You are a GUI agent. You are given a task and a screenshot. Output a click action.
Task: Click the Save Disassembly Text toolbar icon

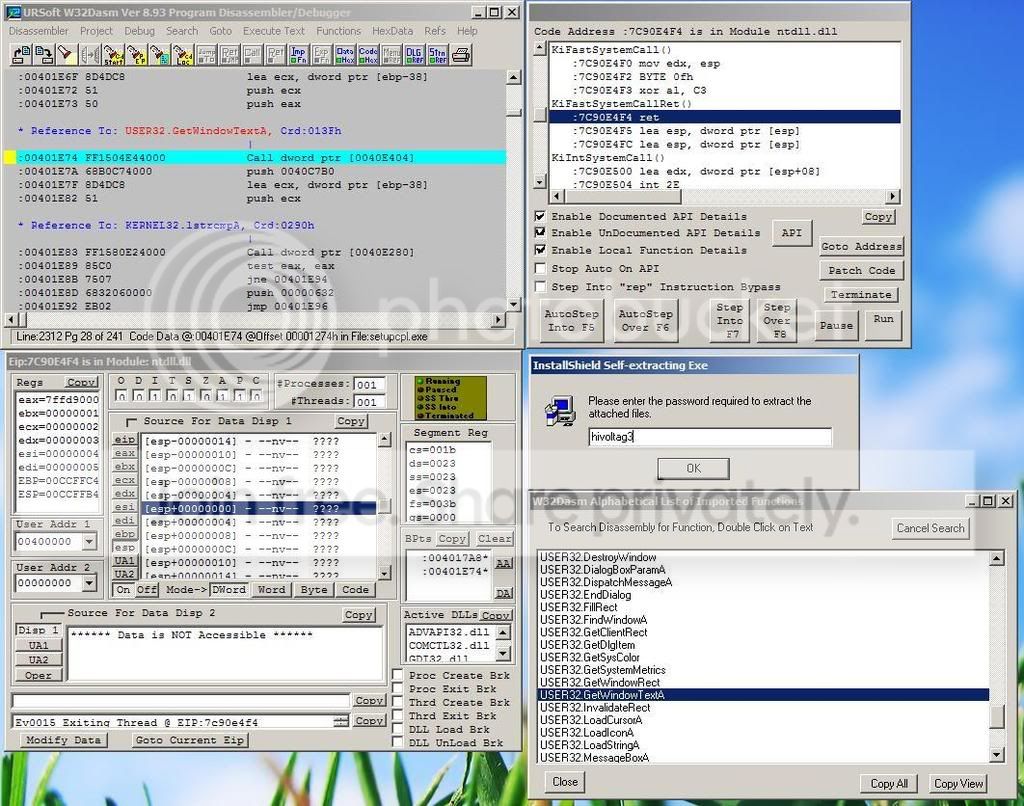44,55
